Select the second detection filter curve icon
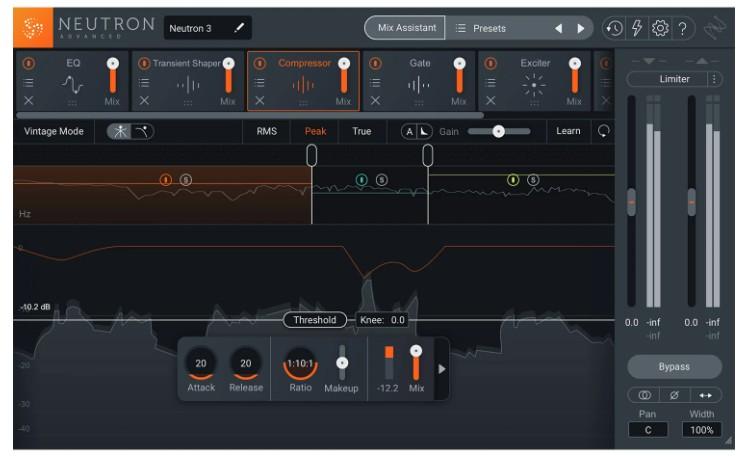 142,131
